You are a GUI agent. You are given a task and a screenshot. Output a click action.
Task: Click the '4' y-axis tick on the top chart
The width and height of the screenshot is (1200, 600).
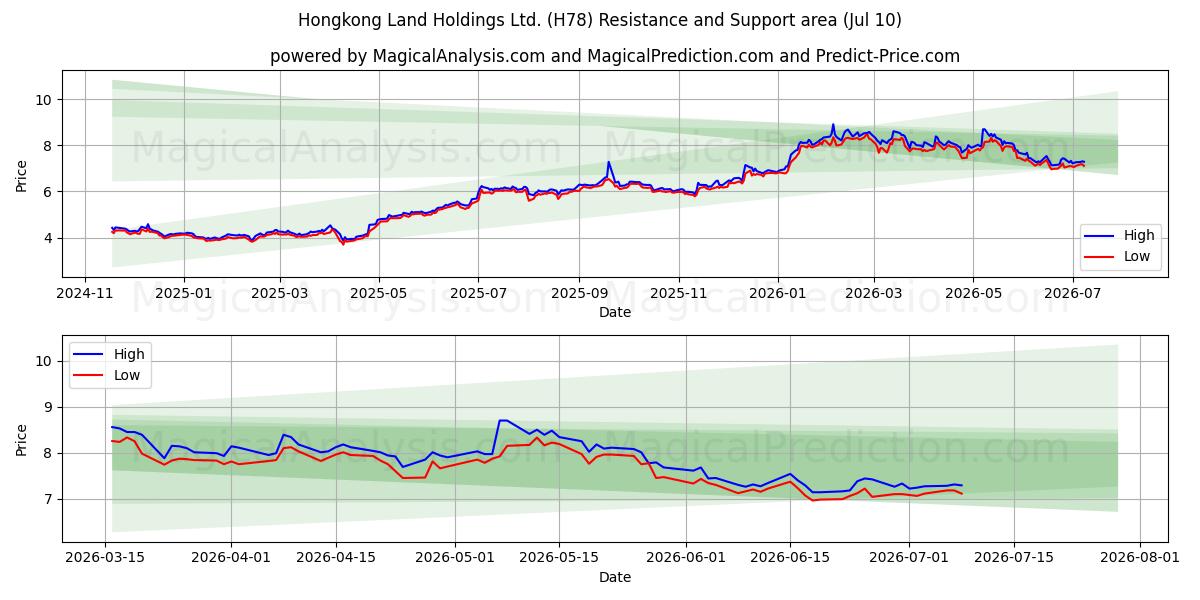point(48,238)
